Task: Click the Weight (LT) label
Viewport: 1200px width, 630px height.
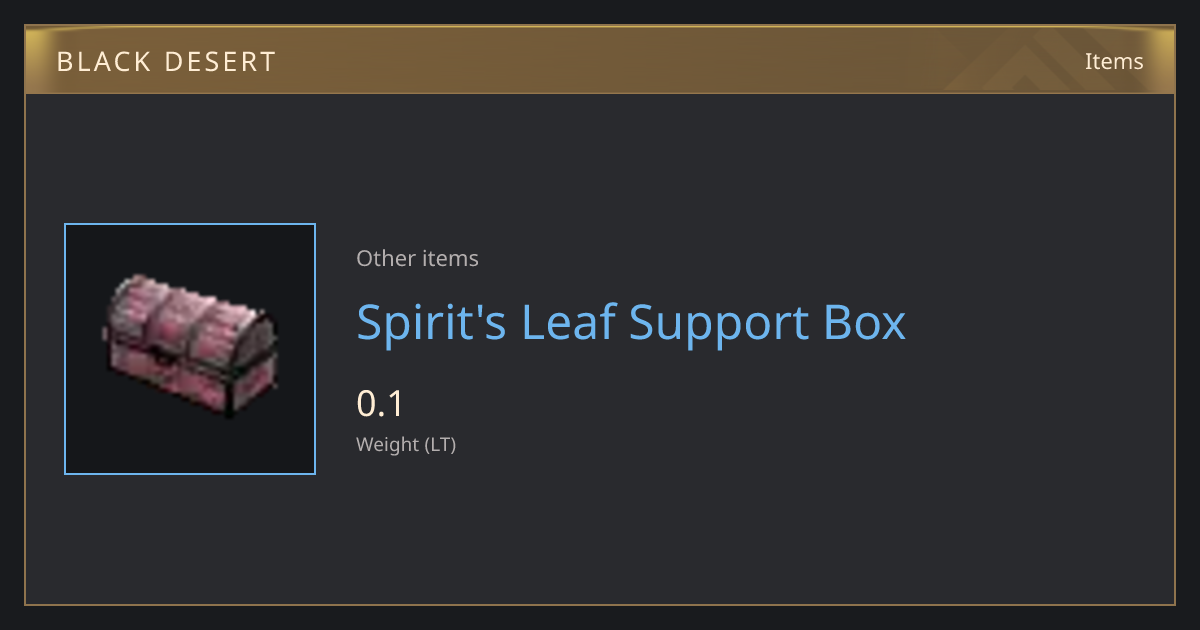Action: point(406,444)
